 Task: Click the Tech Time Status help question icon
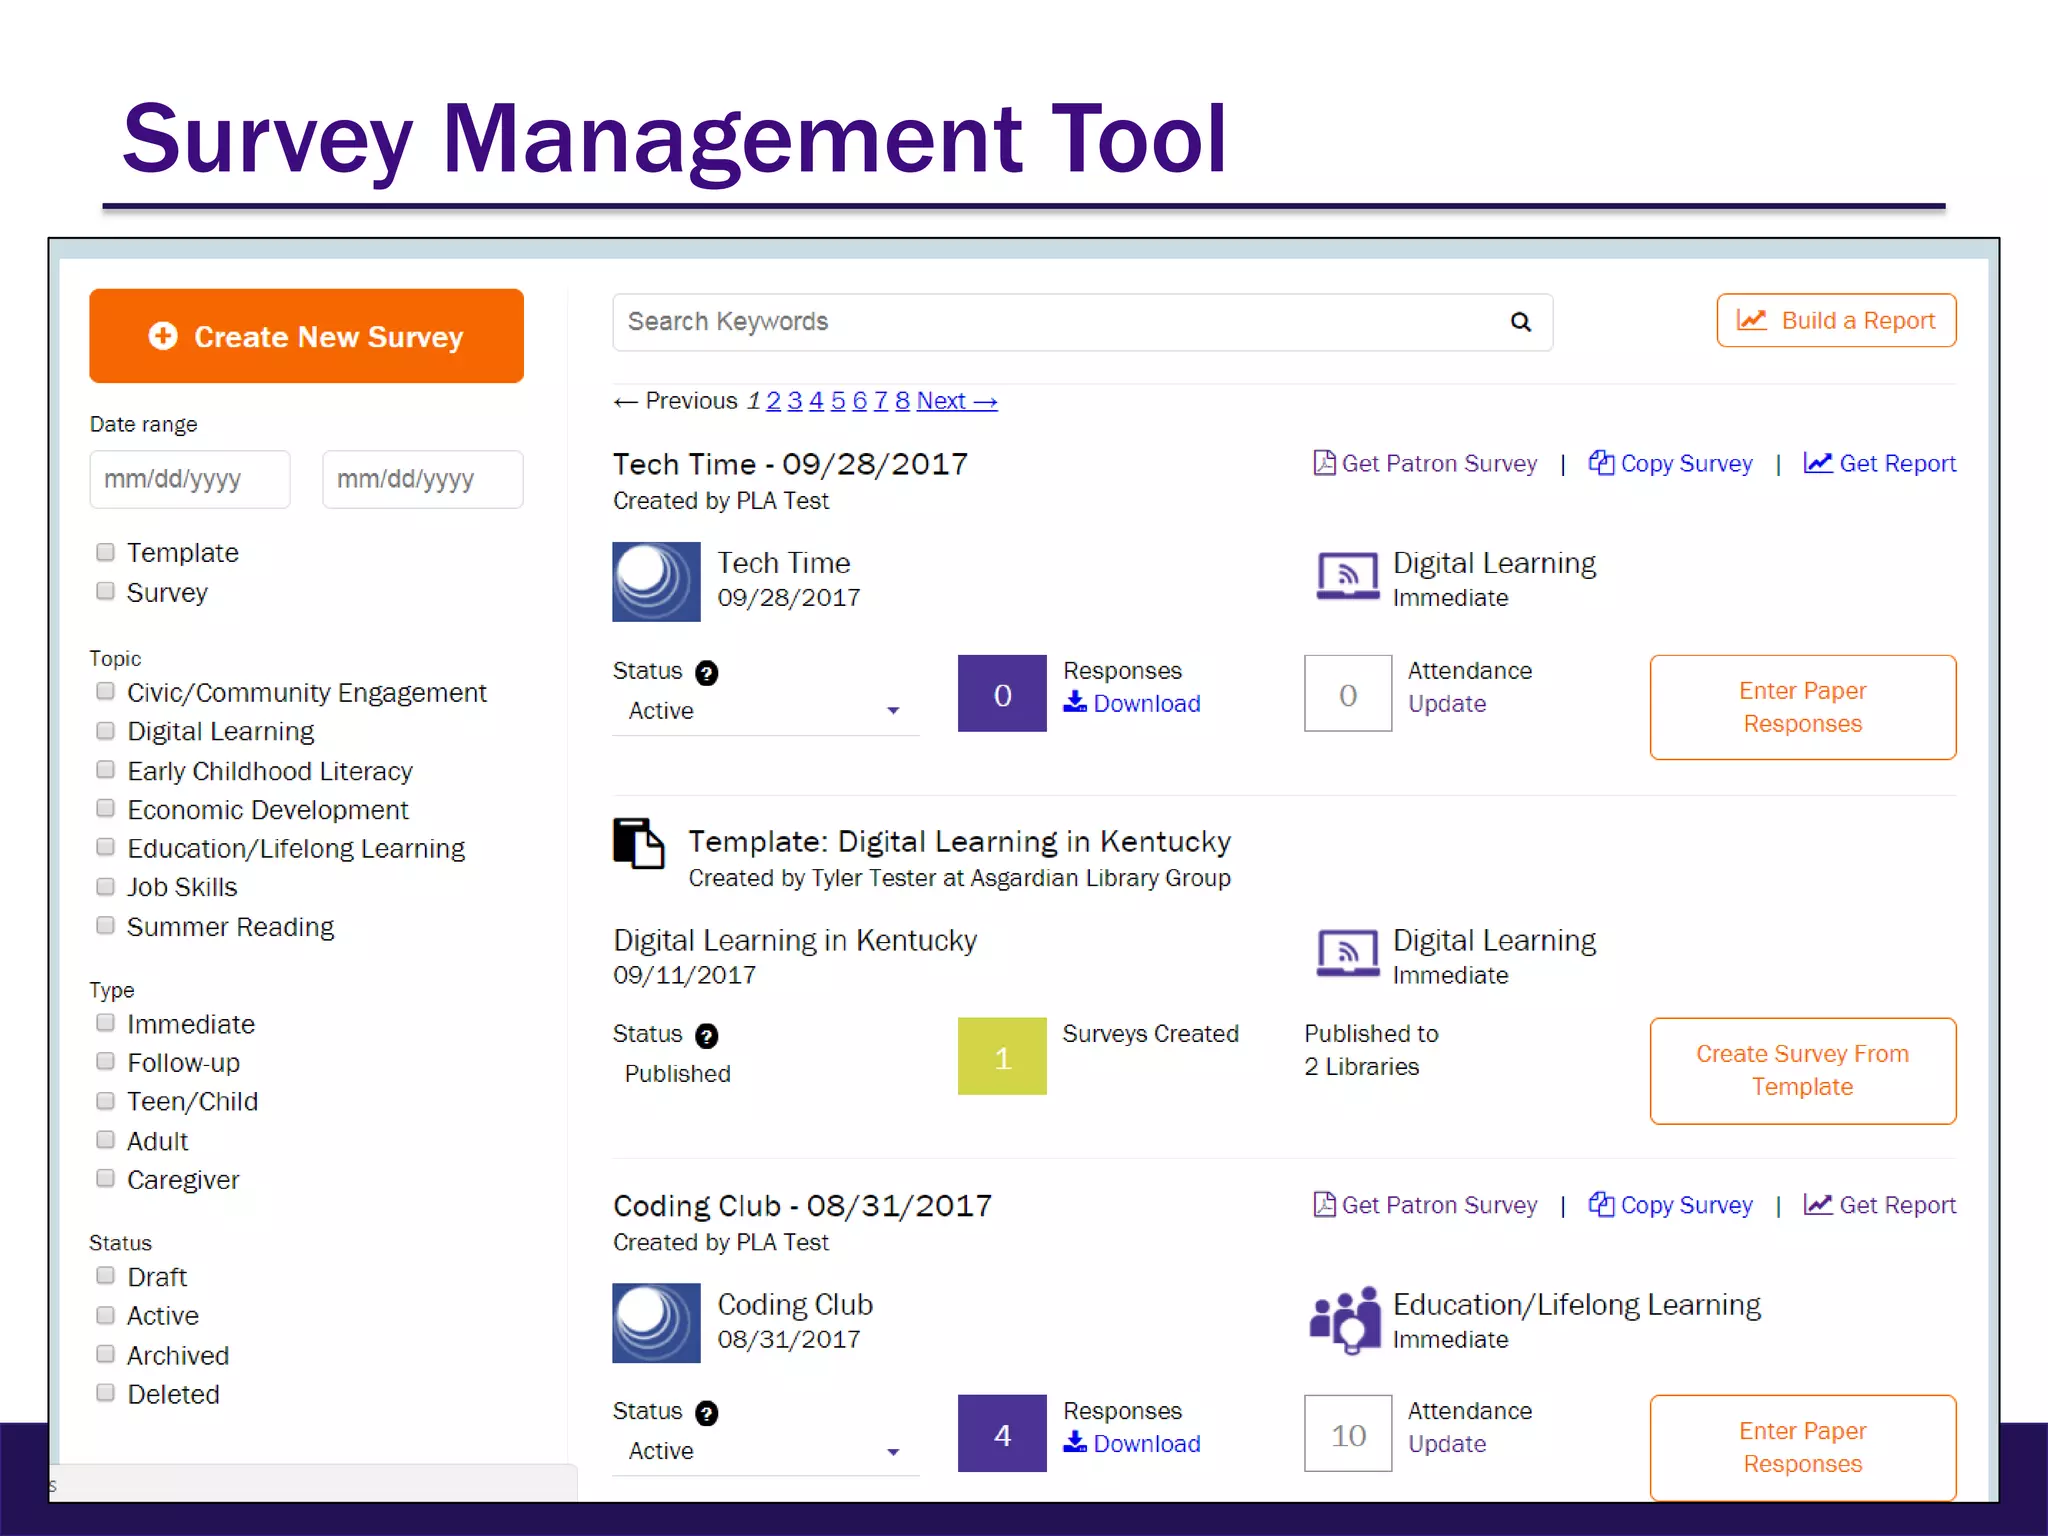[x=706, y=673]
